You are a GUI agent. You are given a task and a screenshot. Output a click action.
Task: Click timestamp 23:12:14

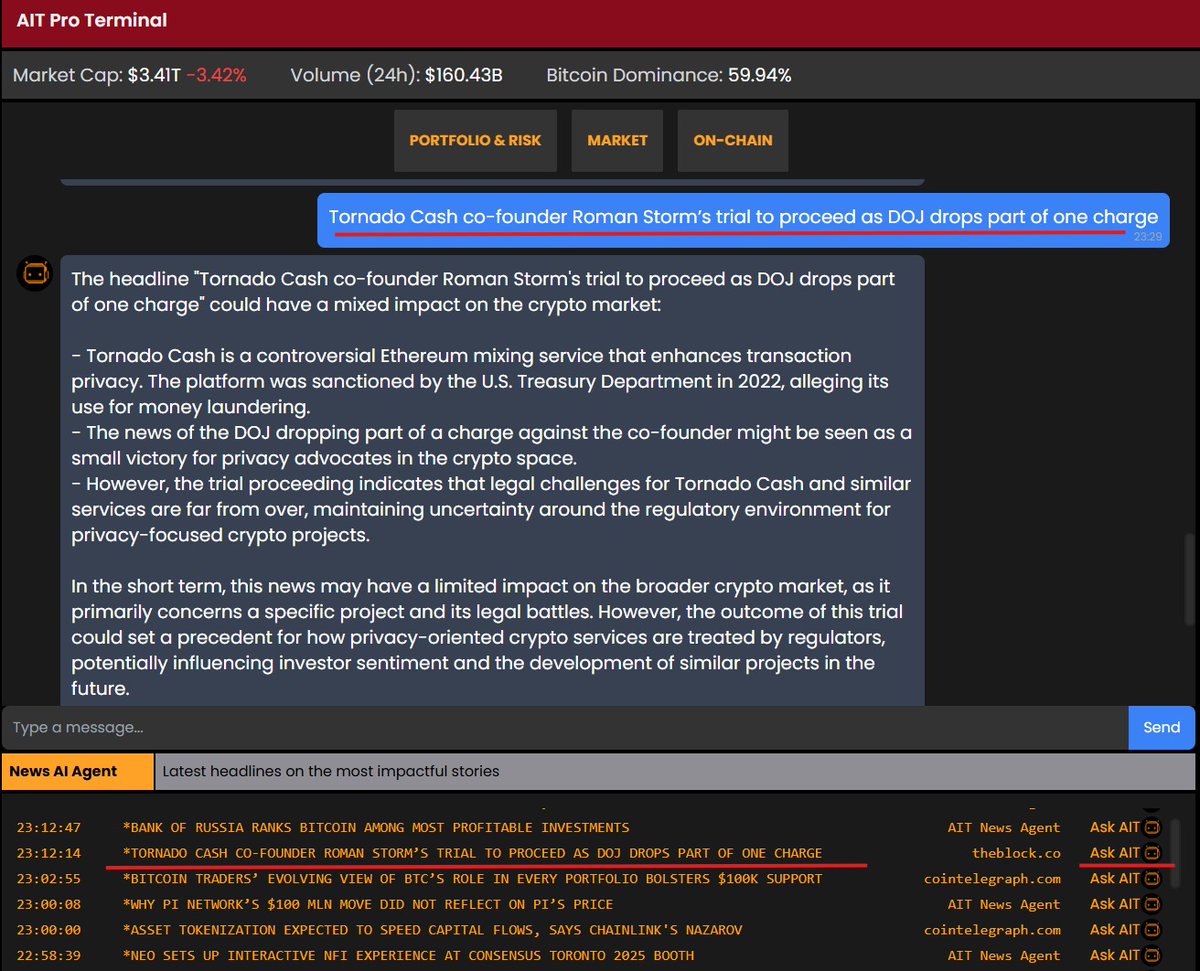49,853
